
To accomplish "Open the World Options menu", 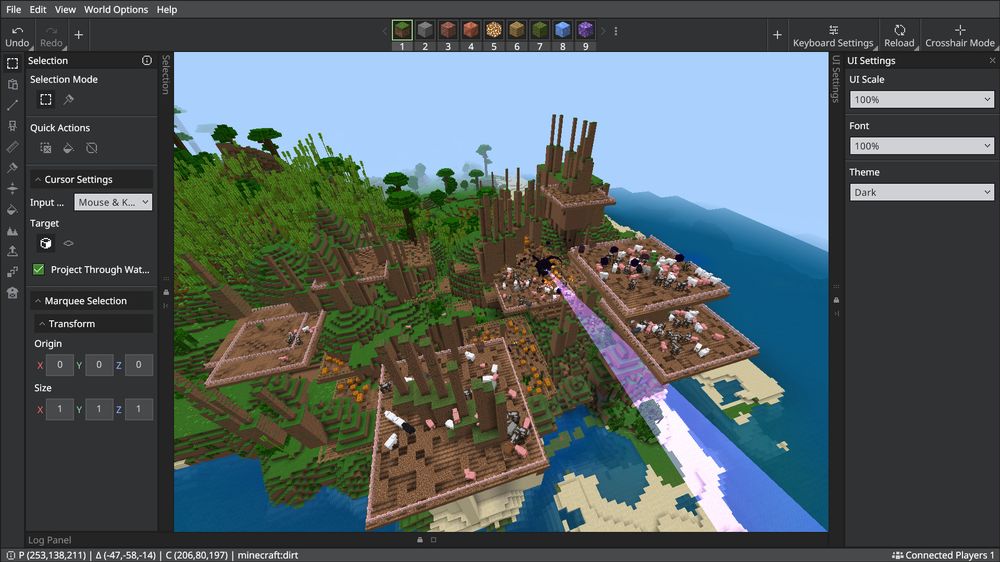I will click(x=116, y=10).
